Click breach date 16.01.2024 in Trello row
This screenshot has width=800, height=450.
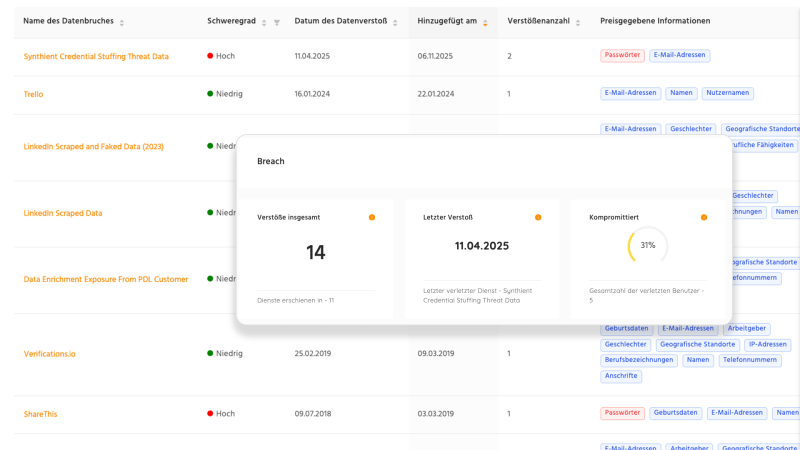tap(312, 94)
